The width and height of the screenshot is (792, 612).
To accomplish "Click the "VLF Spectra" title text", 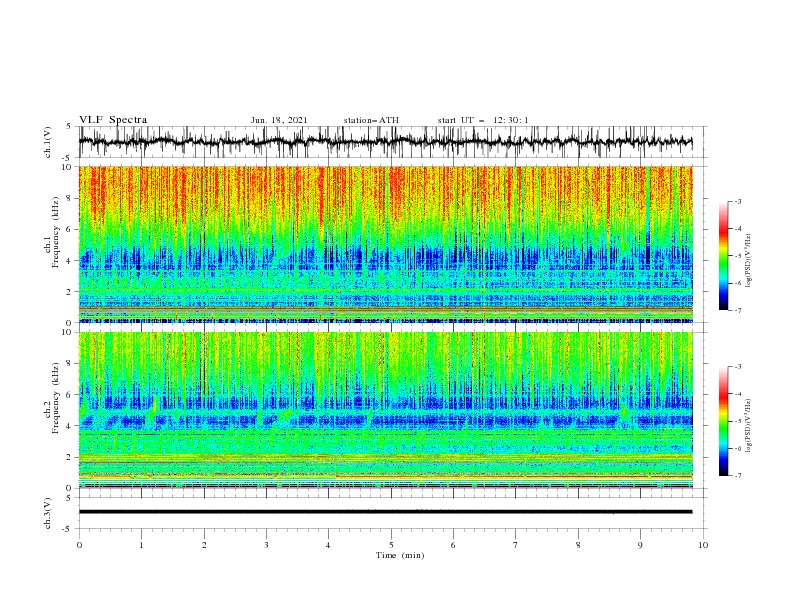I will point(113,120).
